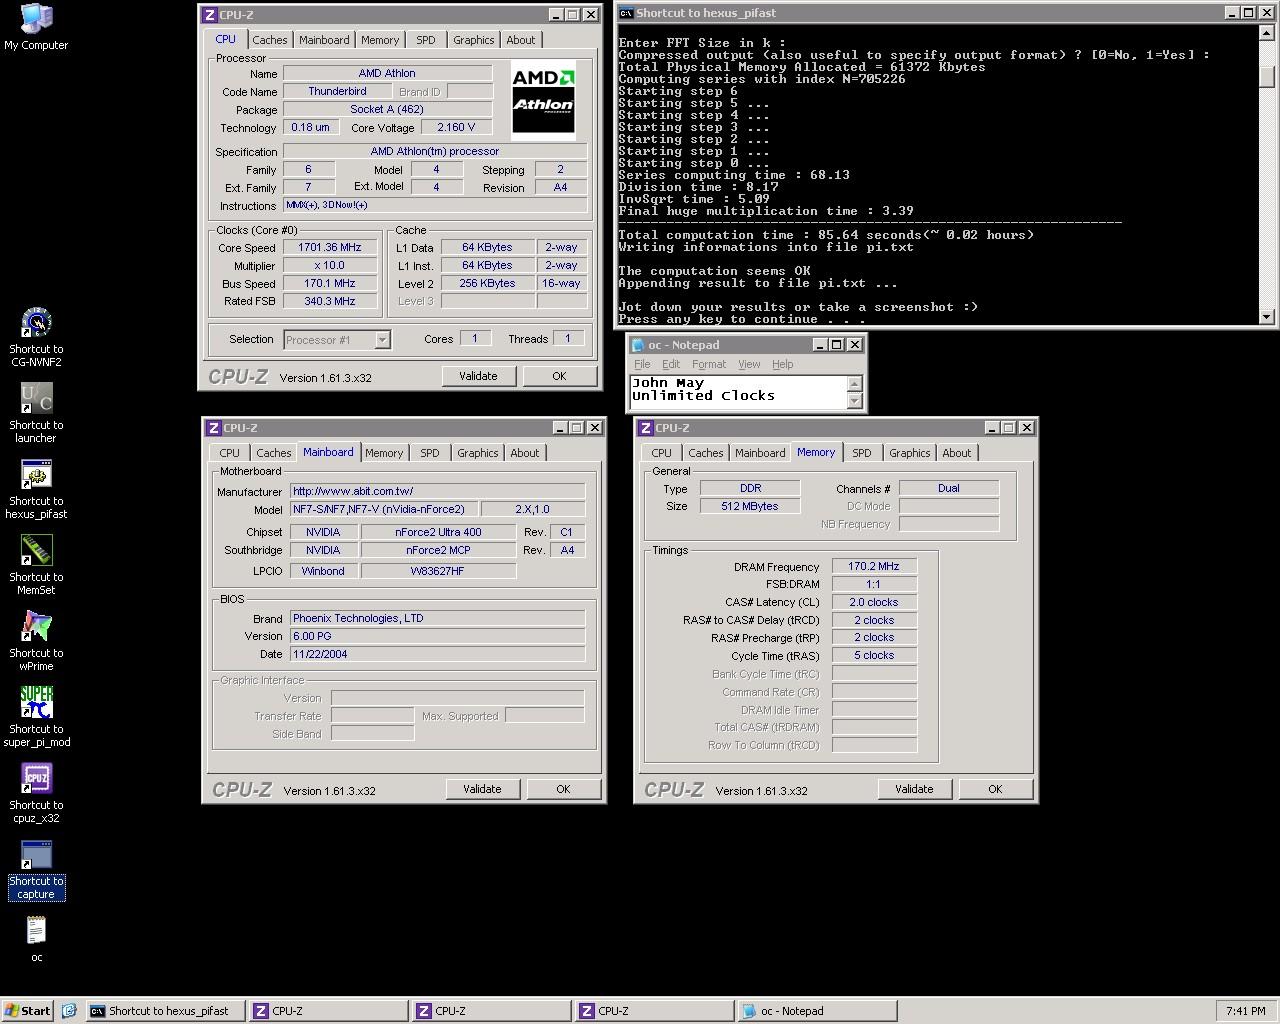Open the Graphics tab in CPU window

point(474,40)
